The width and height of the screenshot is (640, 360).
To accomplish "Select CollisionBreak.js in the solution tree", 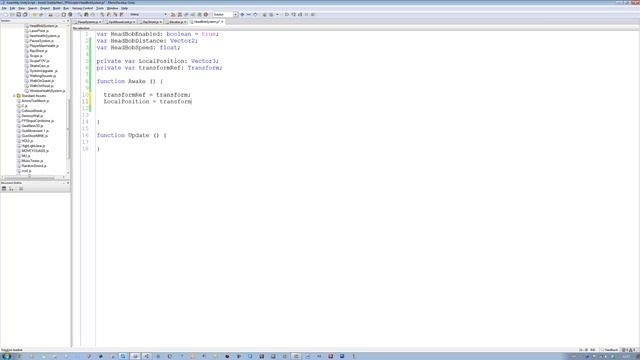I will [33, 111].
